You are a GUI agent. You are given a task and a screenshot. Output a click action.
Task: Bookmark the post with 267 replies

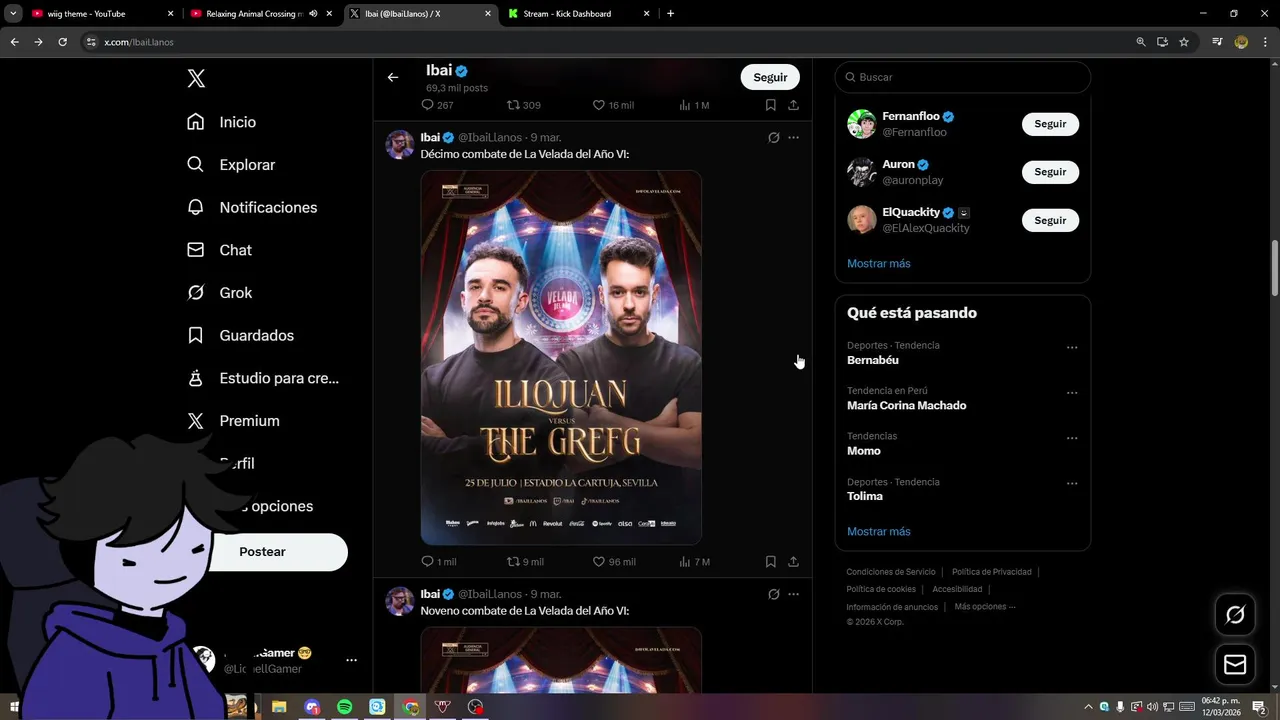[x=771, y=105]
